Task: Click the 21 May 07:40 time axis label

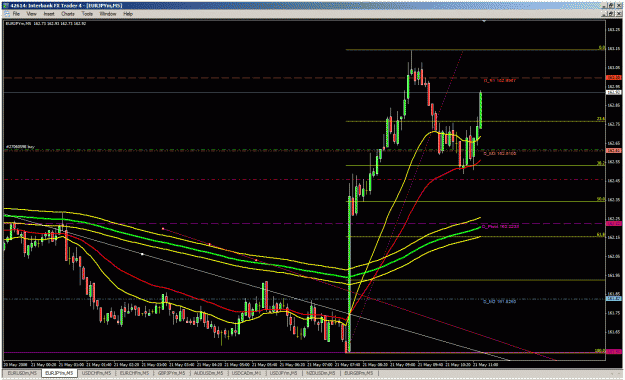Action: click(x=347, y=364)
